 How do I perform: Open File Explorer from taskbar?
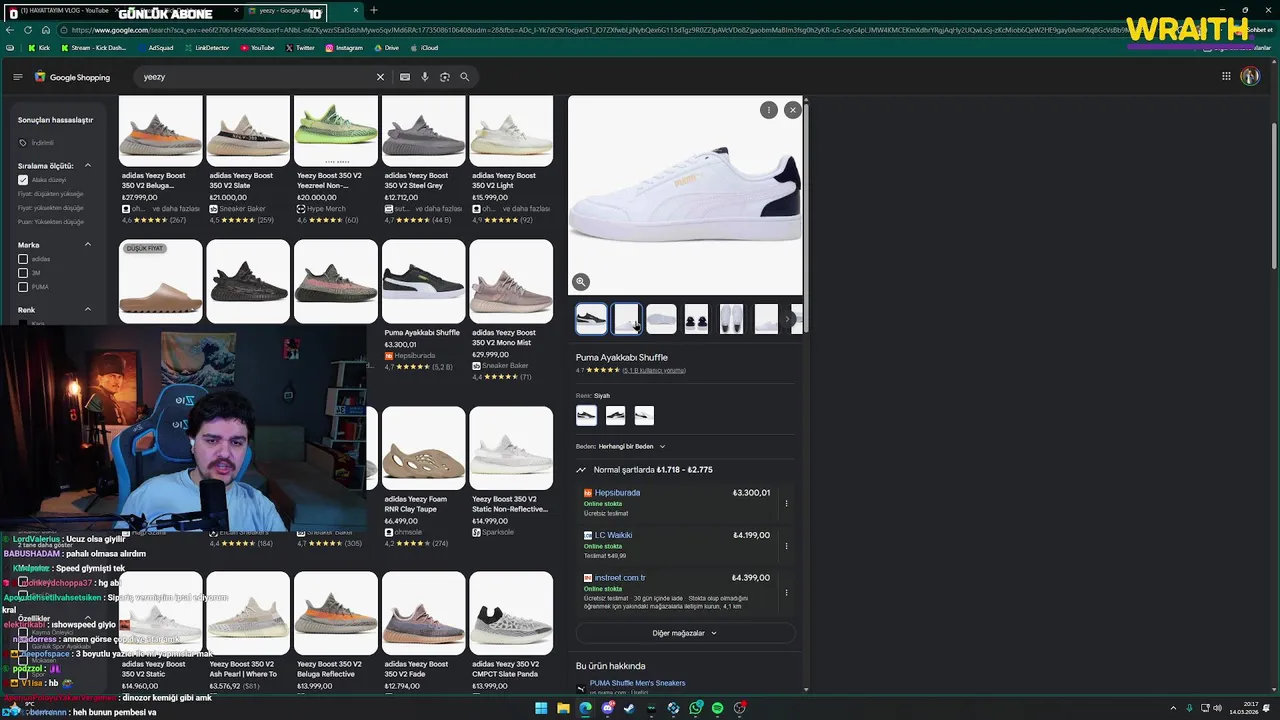pyautogui.click(x=563, y=708)
